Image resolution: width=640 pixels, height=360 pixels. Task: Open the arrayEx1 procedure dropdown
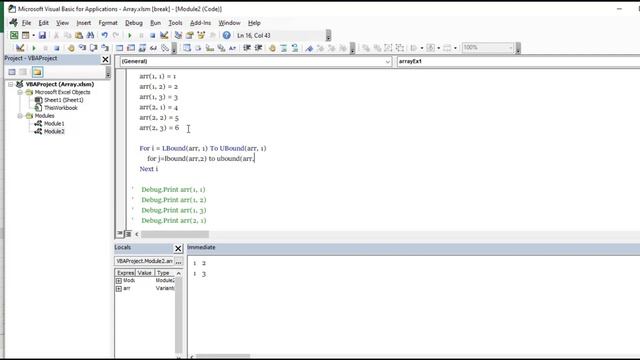pos(518,61)
